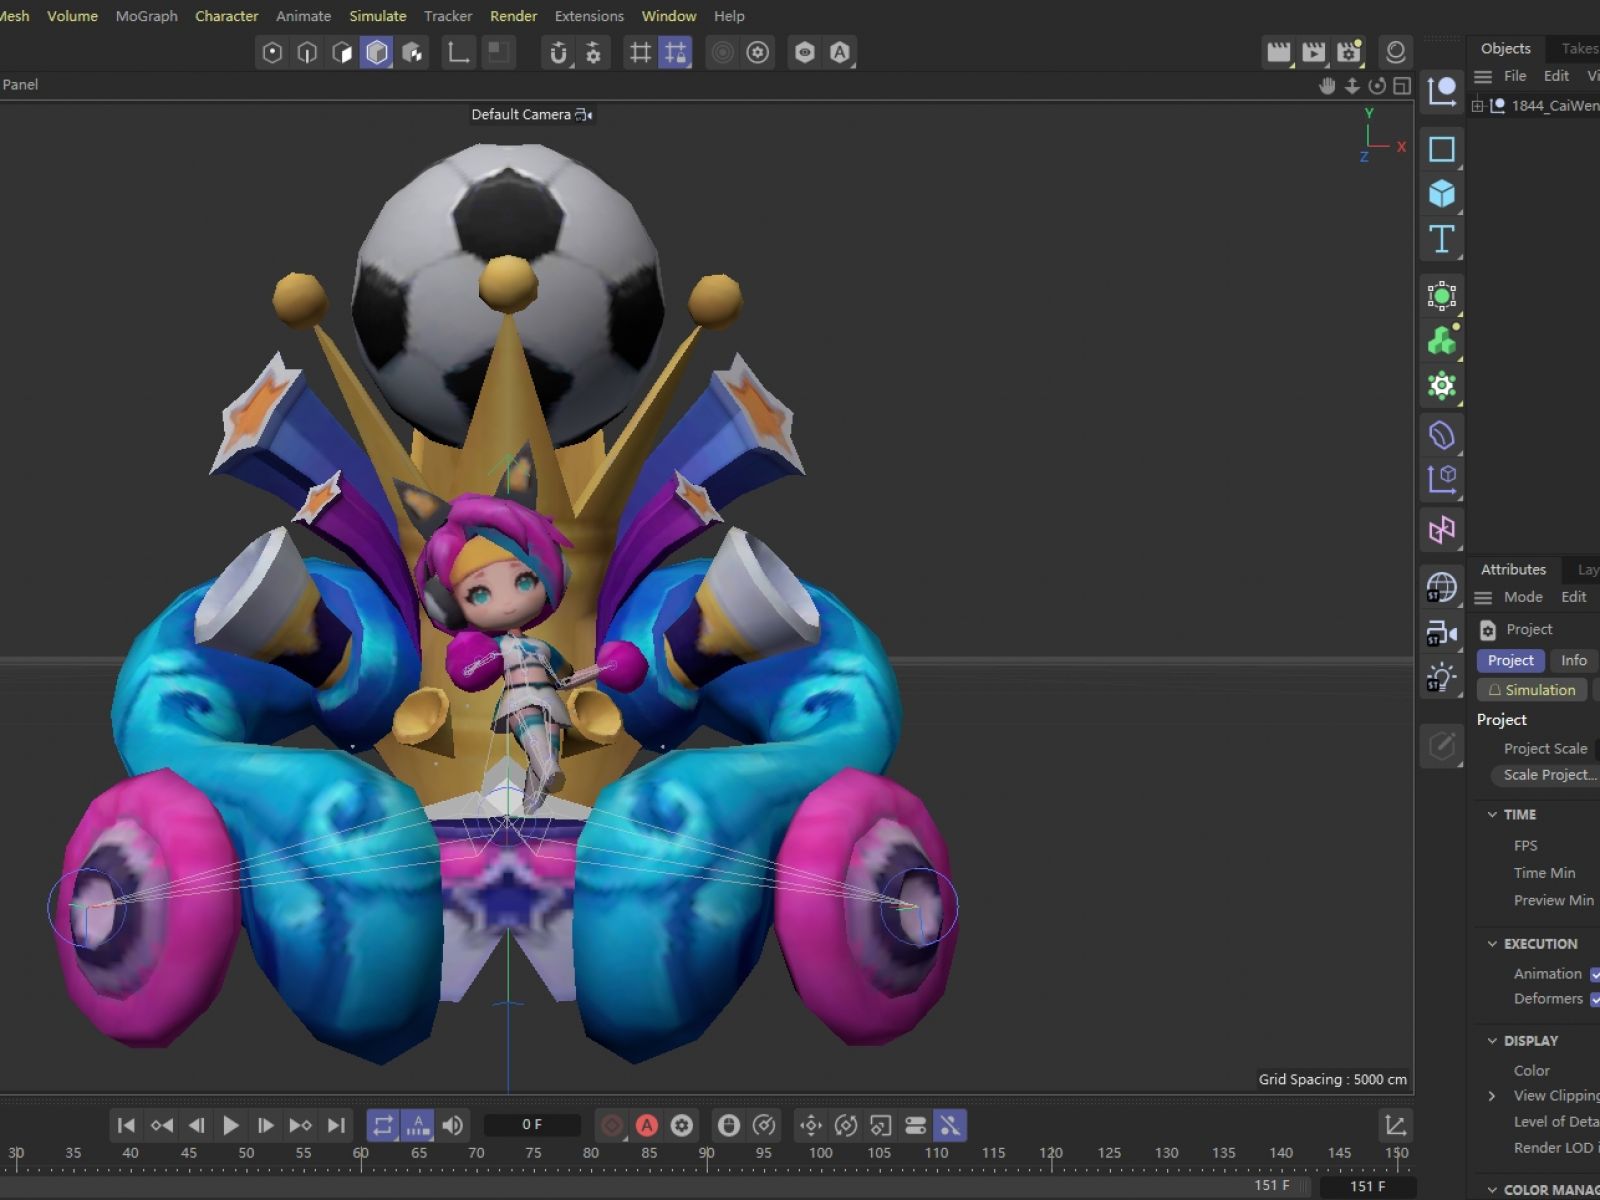
Task: Toggle point level animation recording
Action: [950, 1126]
